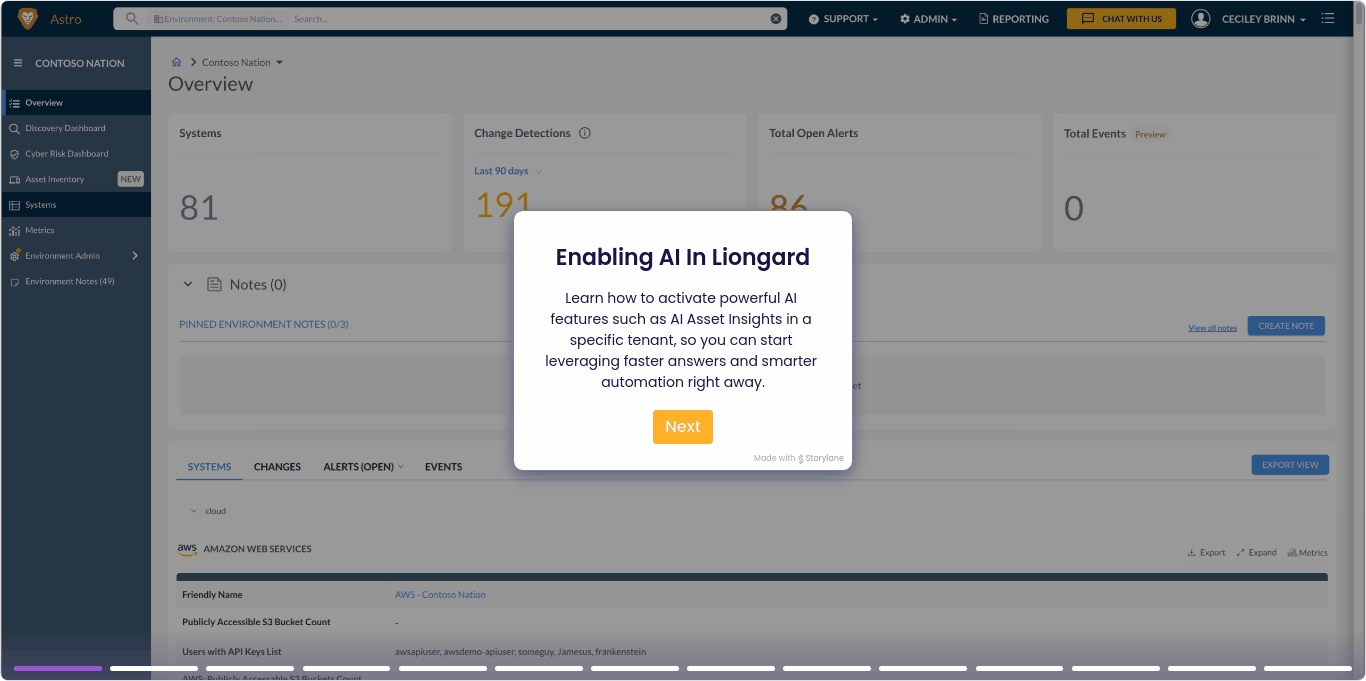Switch to the CHANGES tab
1366x681 pixels.
coord(277,467)
